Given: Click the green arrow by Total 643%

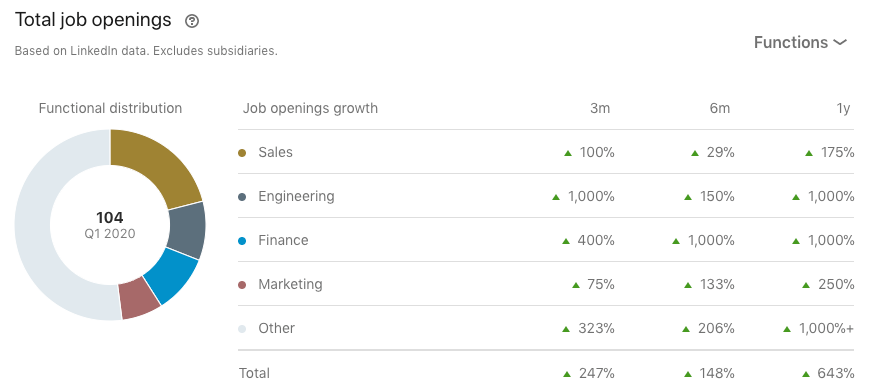Looking at the screenshot, I should tap(806, 374).
